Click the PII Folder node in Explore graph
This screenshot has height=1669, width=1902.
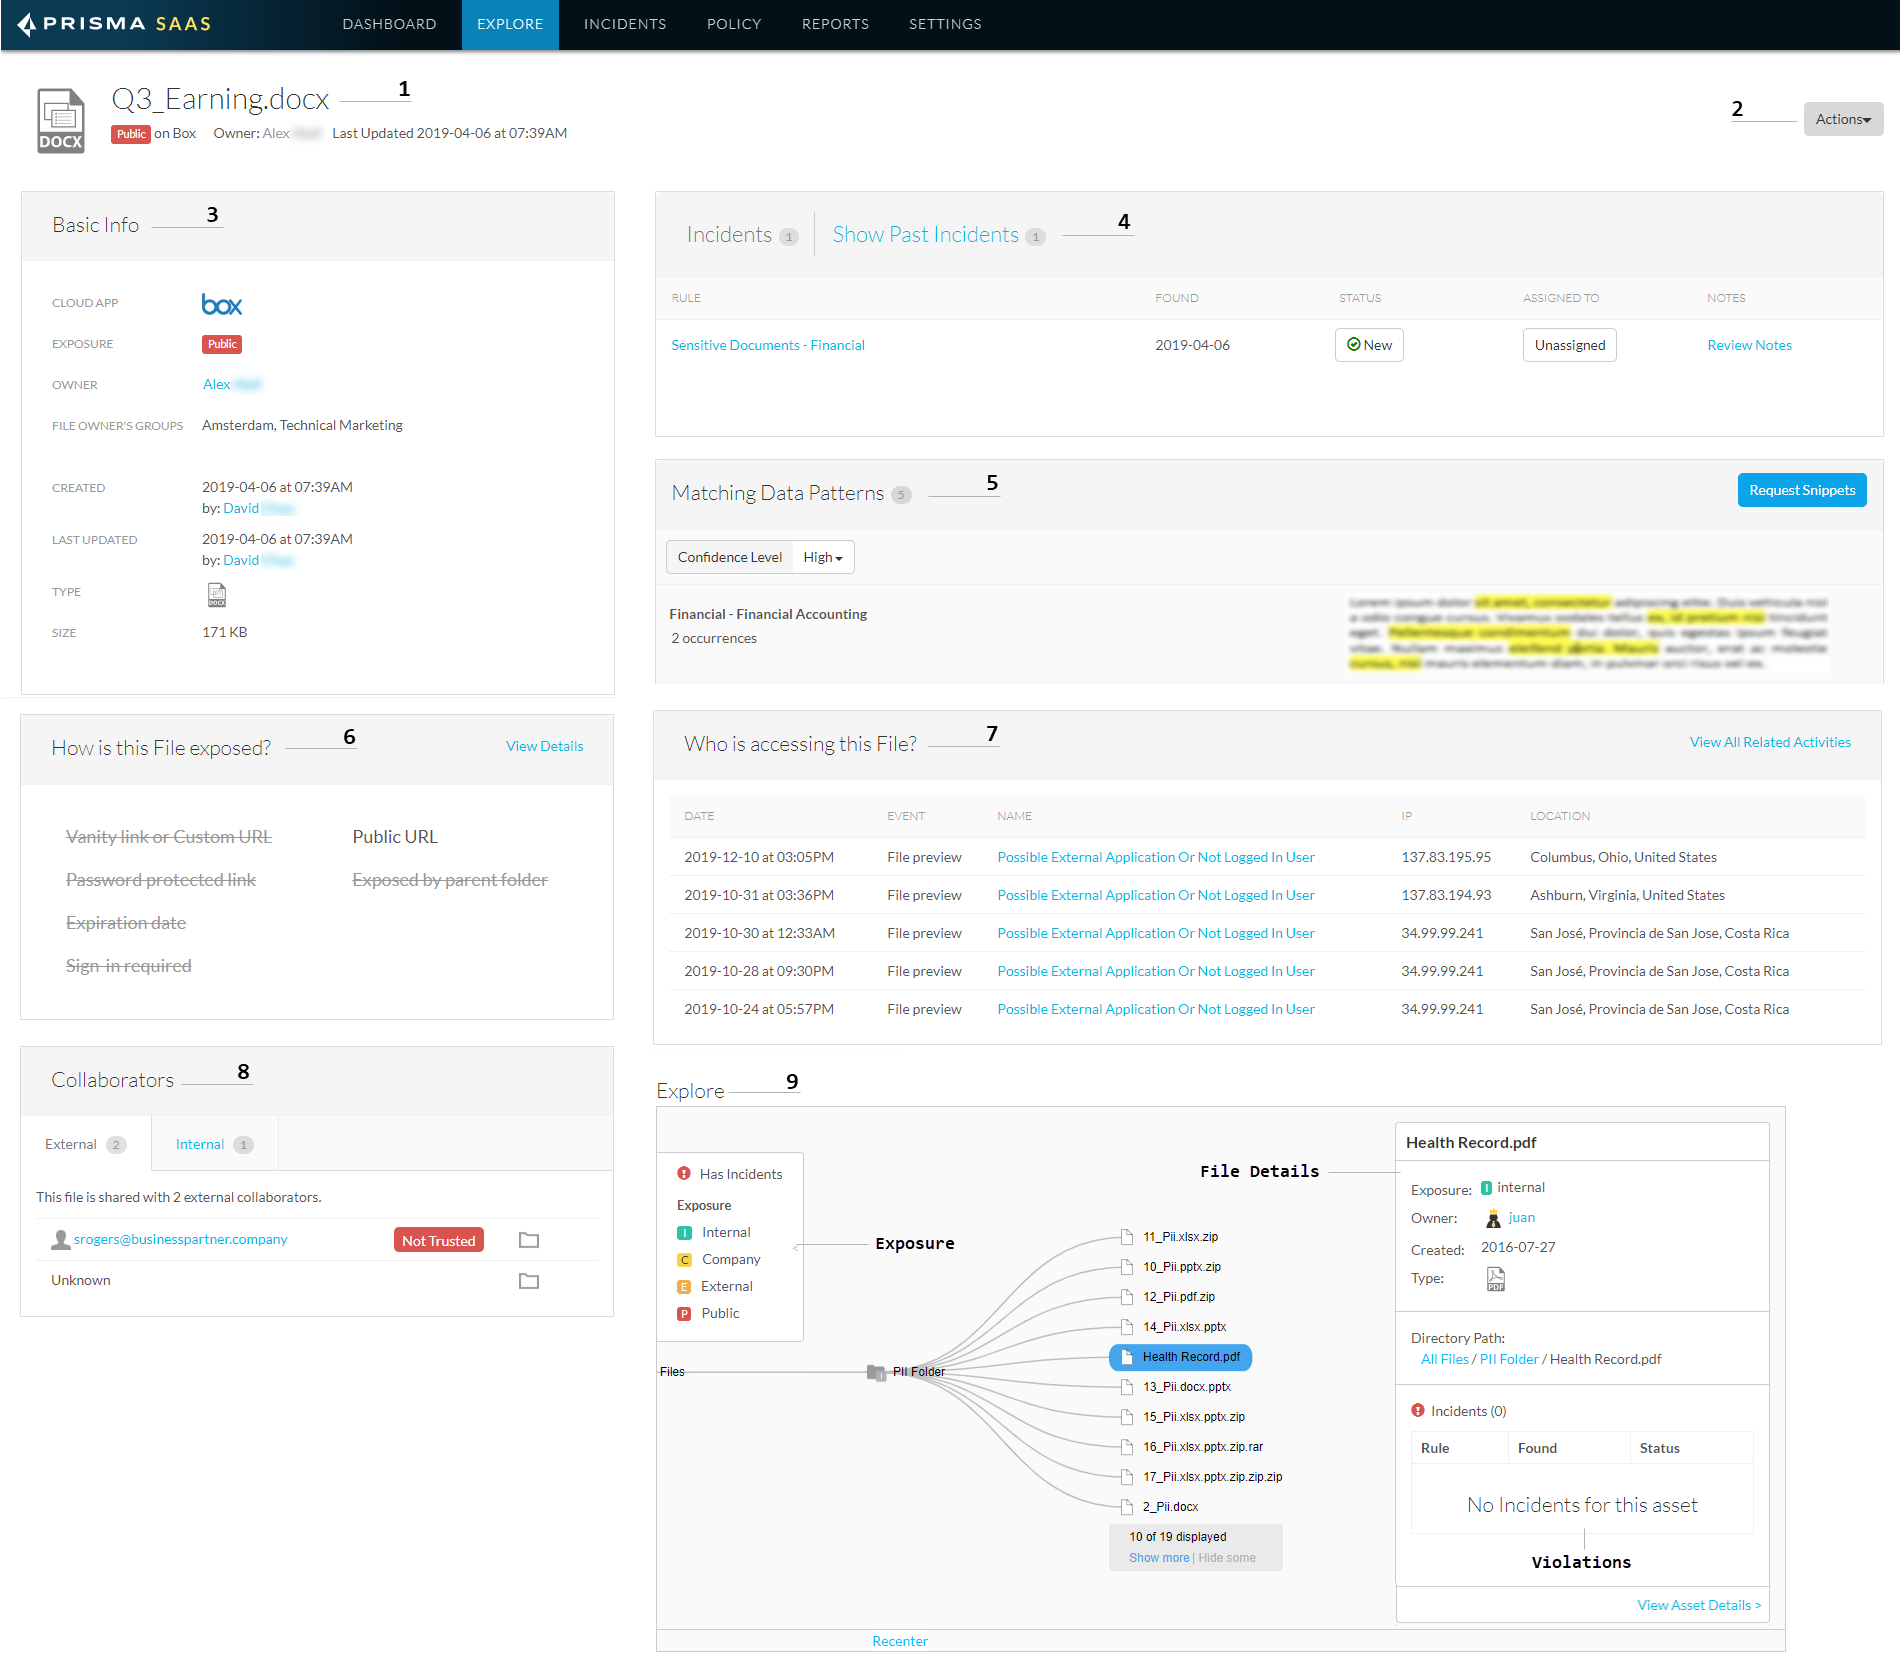(x=877, y=1372)
